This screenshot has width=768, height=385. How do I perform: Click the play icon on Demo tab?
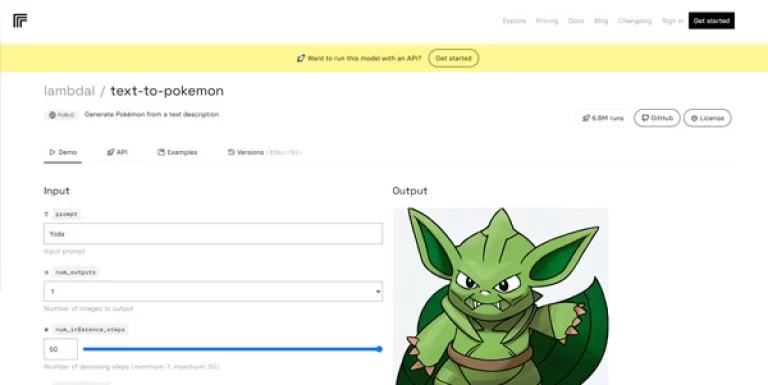pyautogui.click(x=52, y=152)
